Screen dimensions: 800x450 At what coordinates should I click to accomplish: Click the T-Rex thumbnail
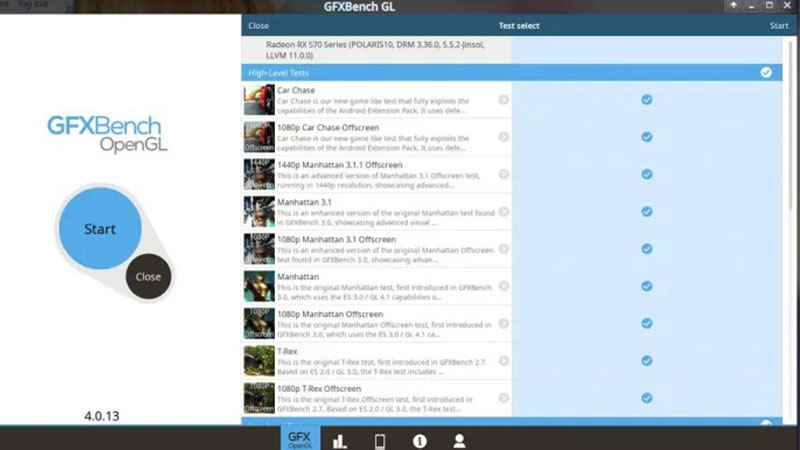259,360
